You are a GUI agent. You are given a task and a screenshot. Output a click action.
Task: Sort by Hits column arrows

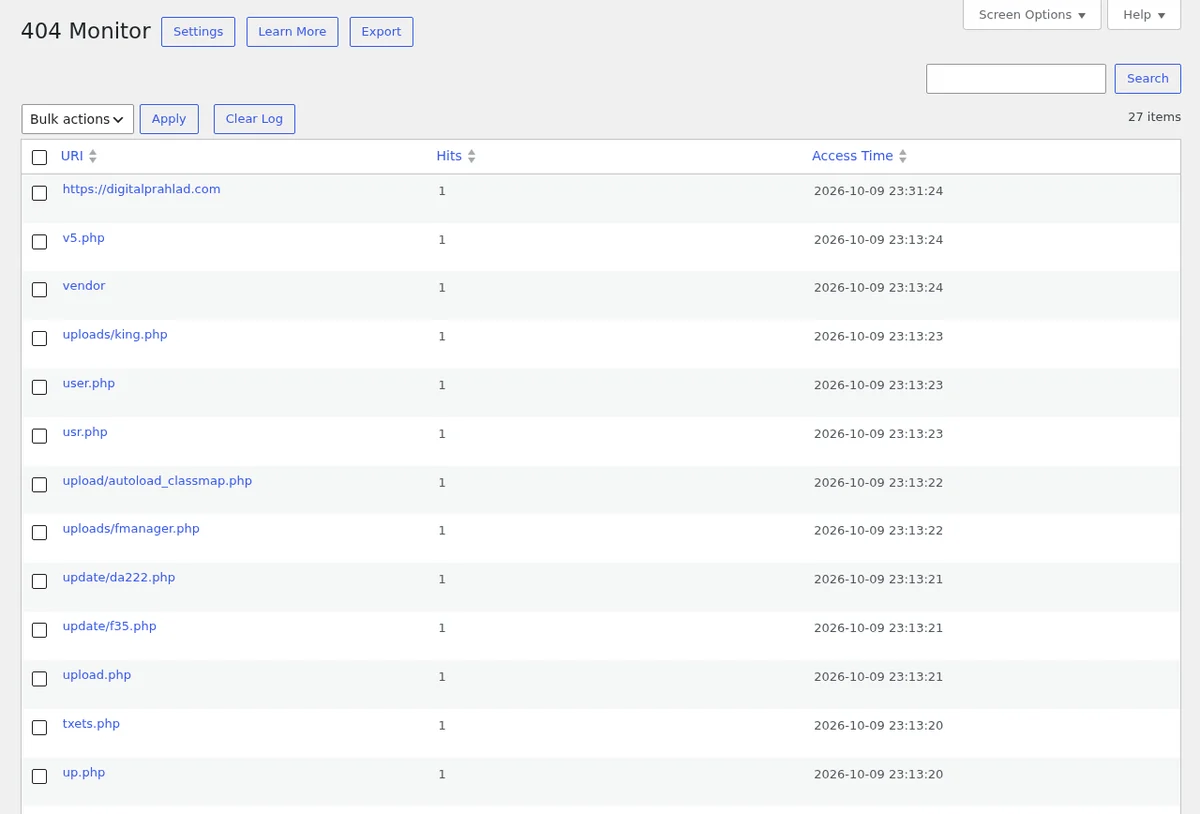click(x=472, y=156)
